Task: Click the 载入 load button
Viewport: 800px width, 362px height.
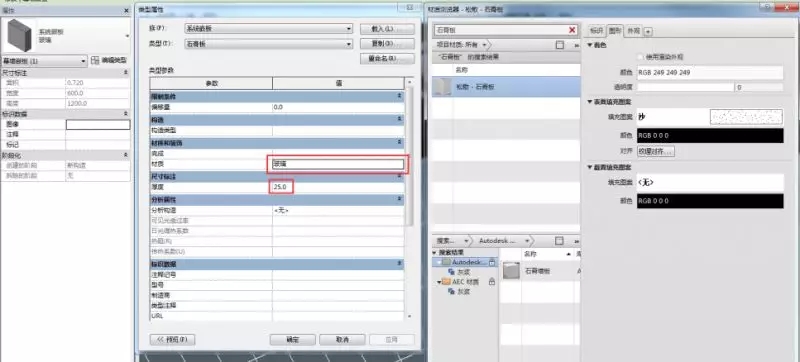Action: [387, 29]
